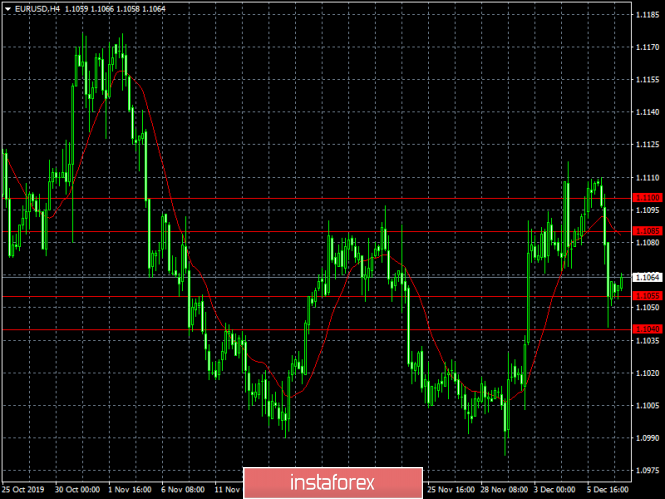Click the 1.0990 price scale value
Viewport: 665px width, 499px height.
(x=648, y=438)
